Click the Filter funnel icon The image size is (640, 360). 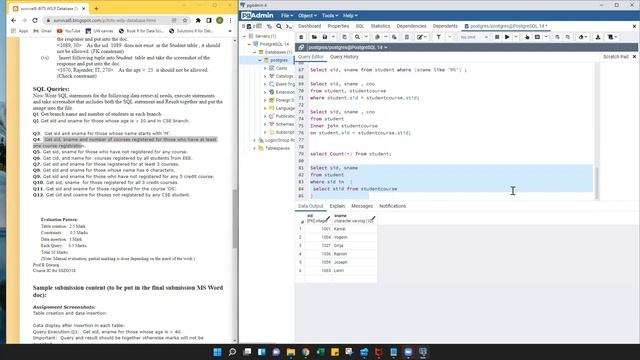click(438, 37)
